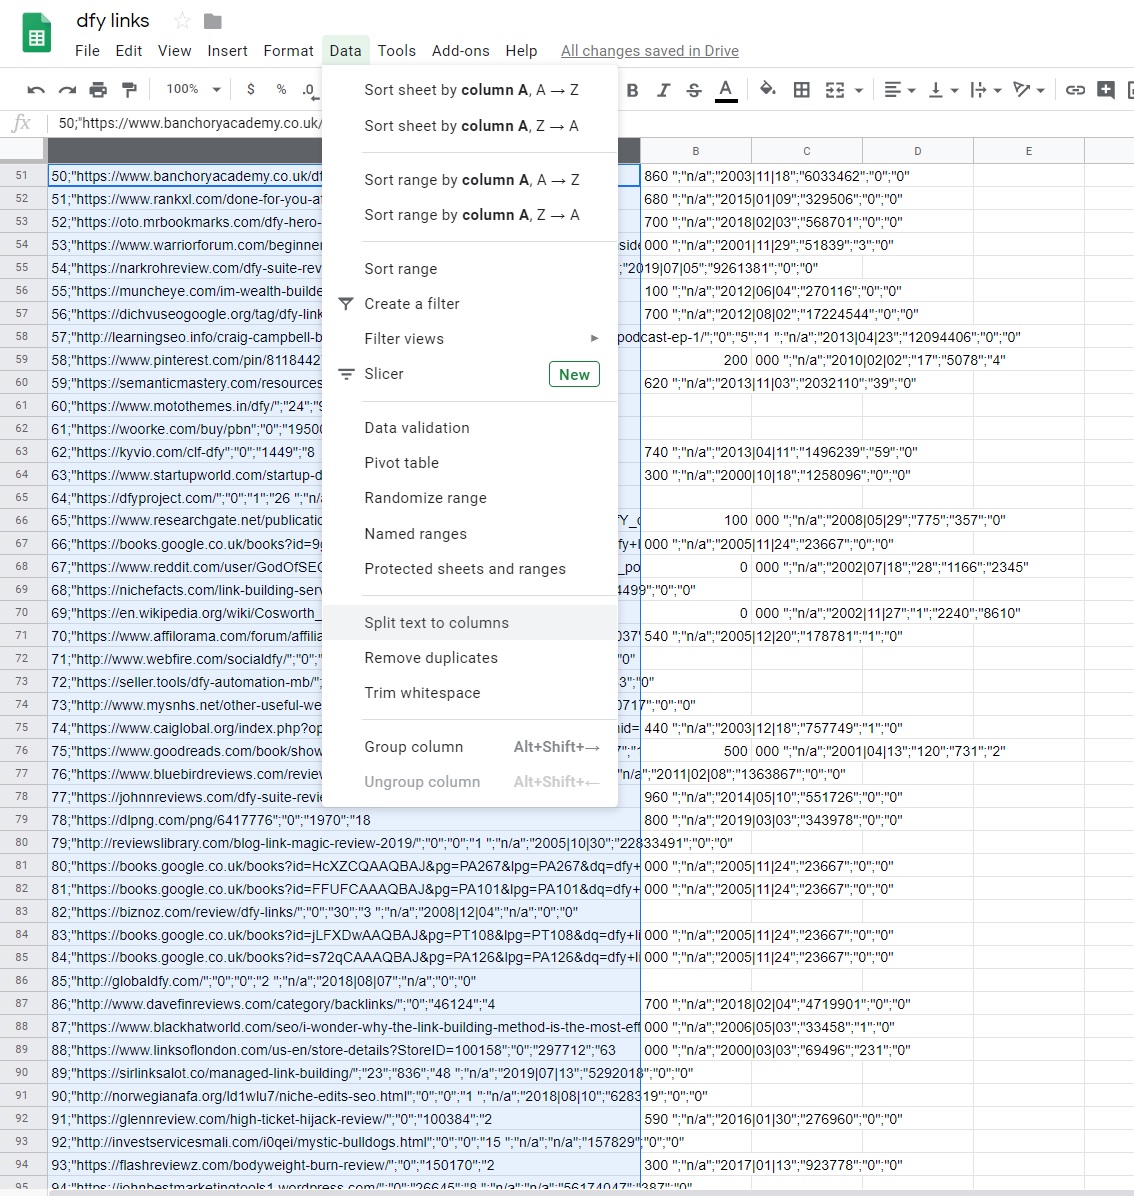The image size is (1134, 1196).
Task: Choose Sort sheet by column A, Z to A
Action: tap(470, 126)
